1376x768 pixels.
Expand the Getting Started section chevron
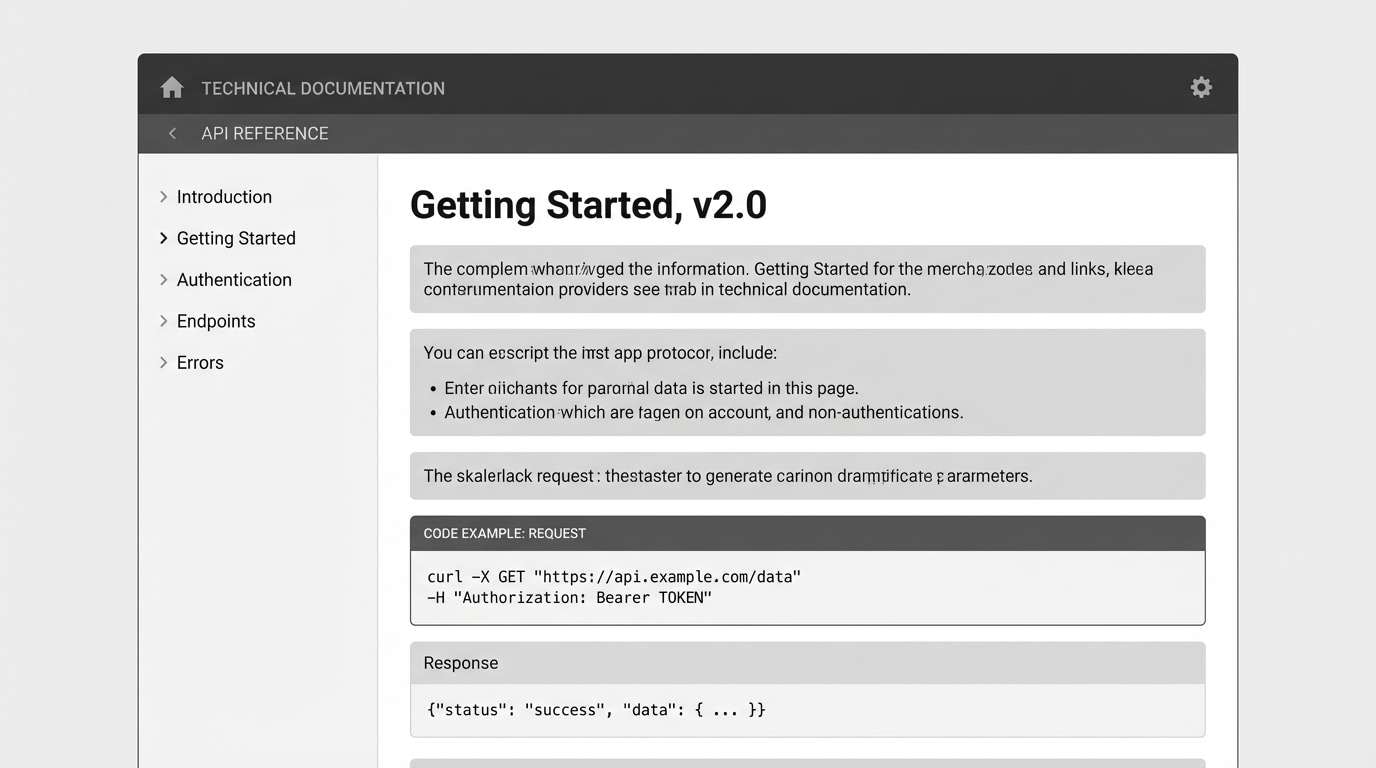click(x=164, y=238)
